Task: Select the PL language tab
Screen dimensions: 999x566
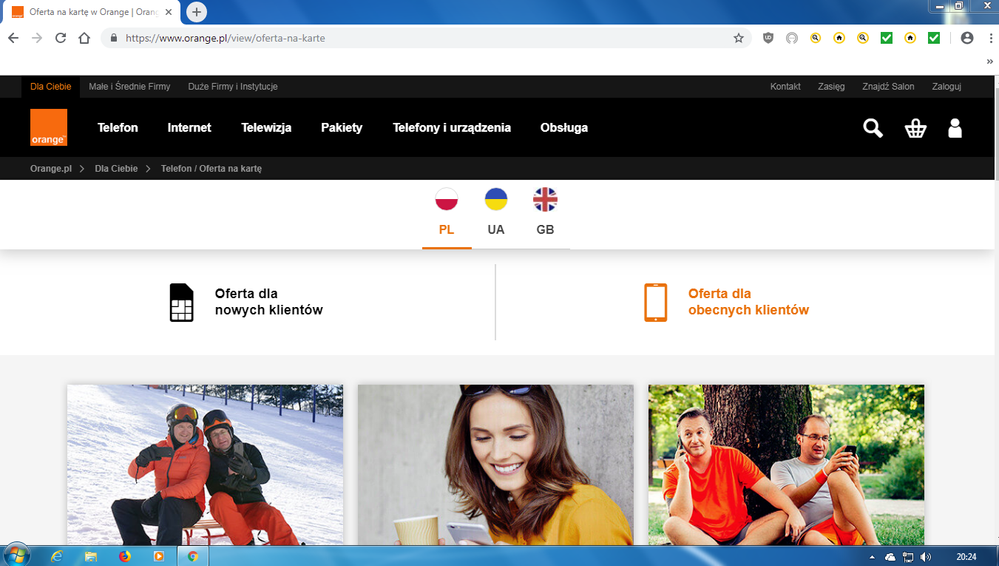Action: click(x=447, y=229)
